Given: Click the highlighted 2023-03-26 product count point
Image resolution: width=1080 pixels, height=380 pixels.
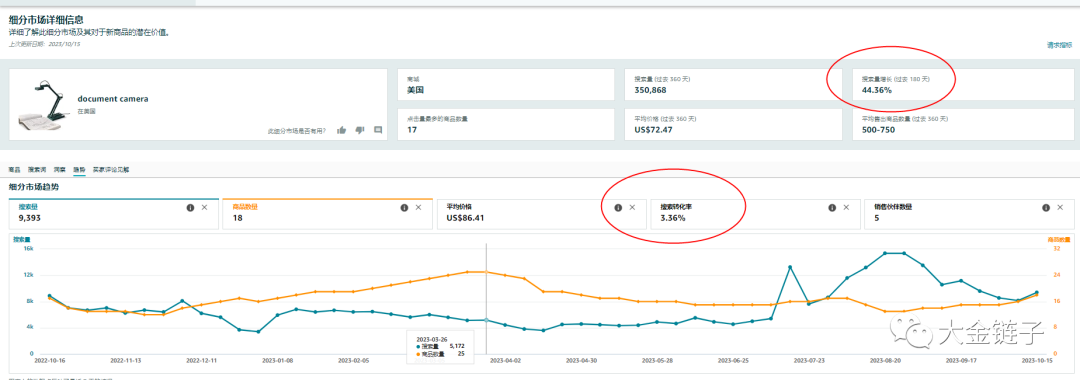Looking at the screenshot, I should [x=486, y=272].
